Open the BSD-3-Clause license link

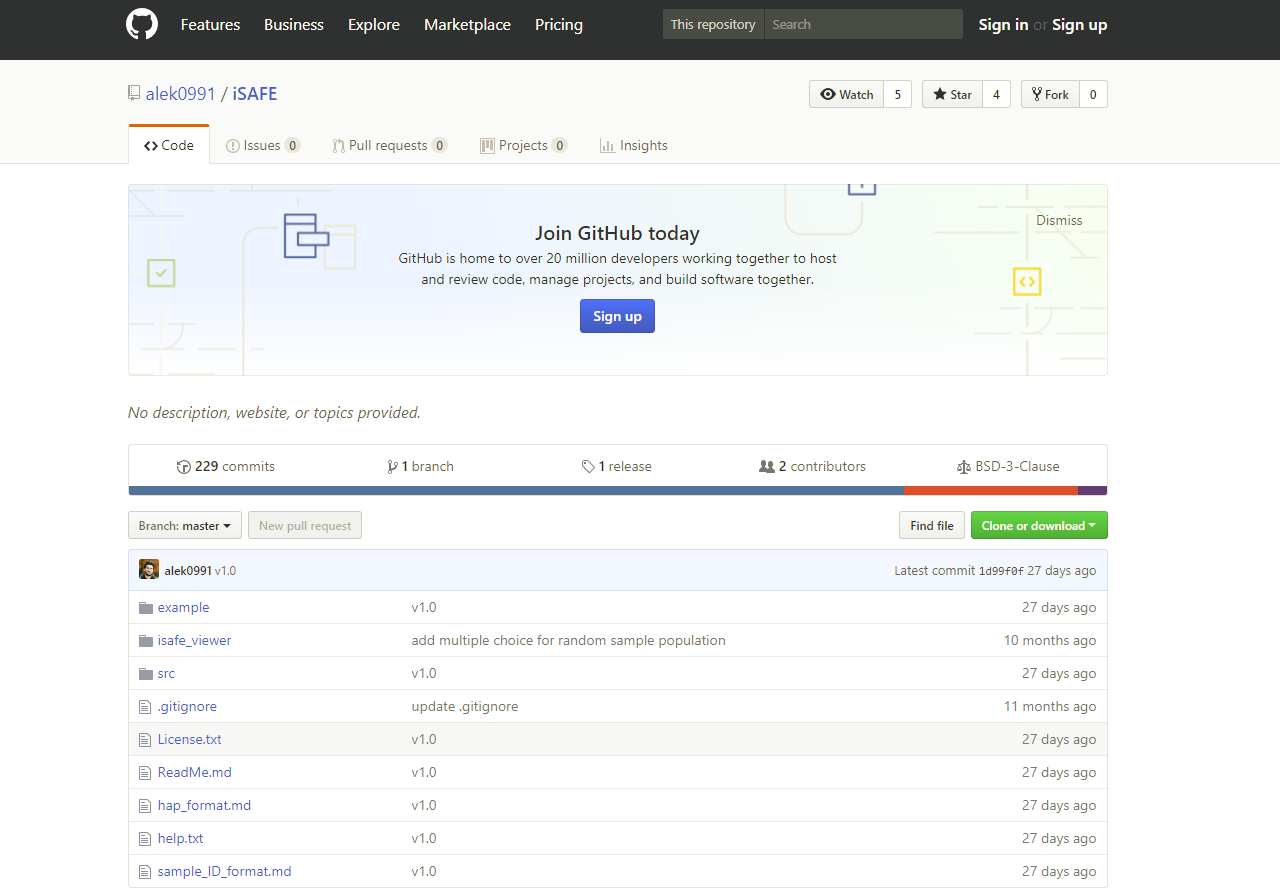[1009, 466]
